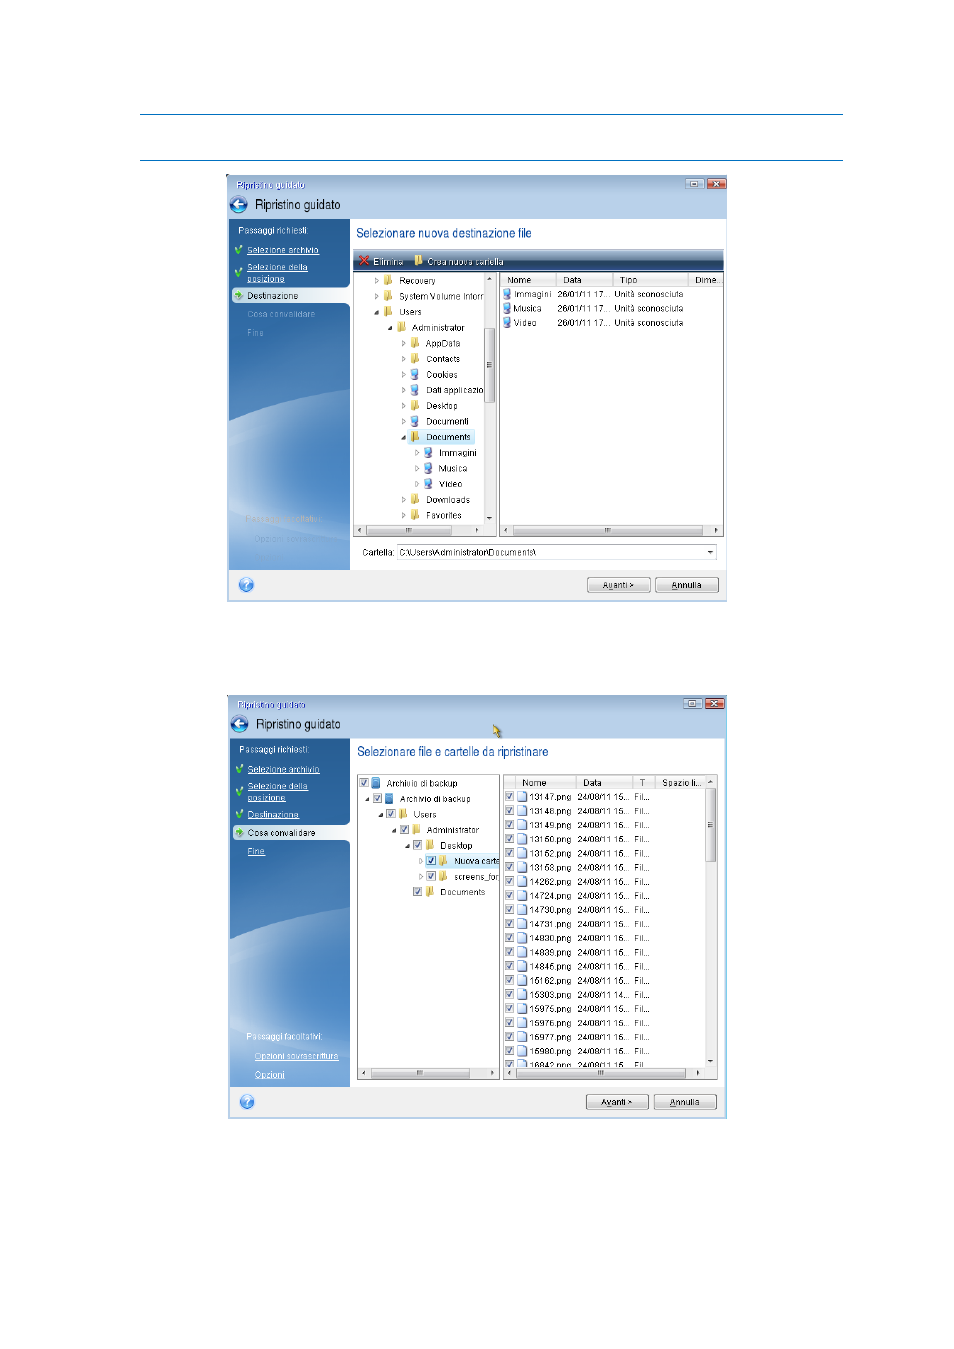The width and height of the screenshot is (954, 1349).
Task: Toggle the Administrator checkbox in the backup tree
Action: point(404,829)
